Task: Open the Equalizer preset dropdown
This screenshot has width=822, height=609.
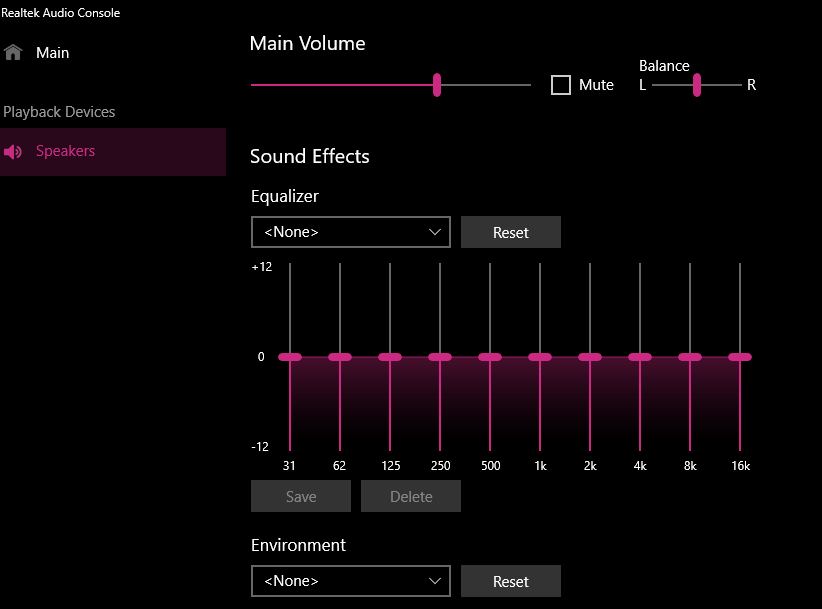Action: click(x=351, y=232)
